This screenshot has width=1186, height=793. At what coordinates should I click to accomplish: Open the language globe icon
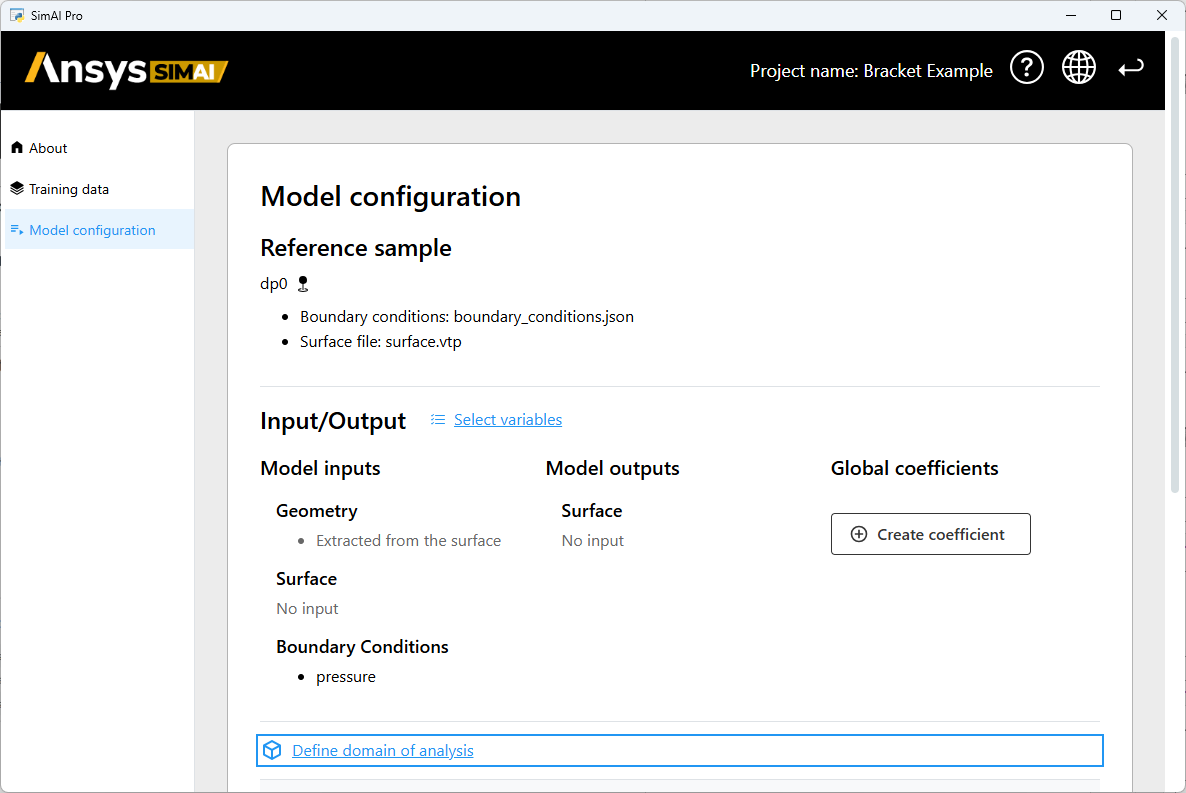coord(1078,68)
